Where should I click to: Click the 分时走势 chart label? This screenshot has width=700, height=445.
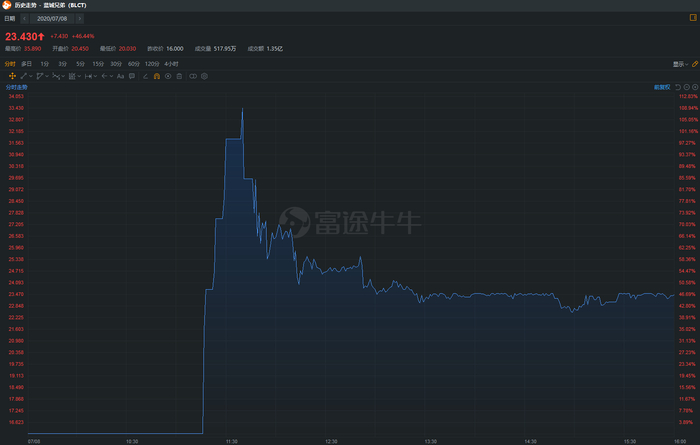(17, 87)
